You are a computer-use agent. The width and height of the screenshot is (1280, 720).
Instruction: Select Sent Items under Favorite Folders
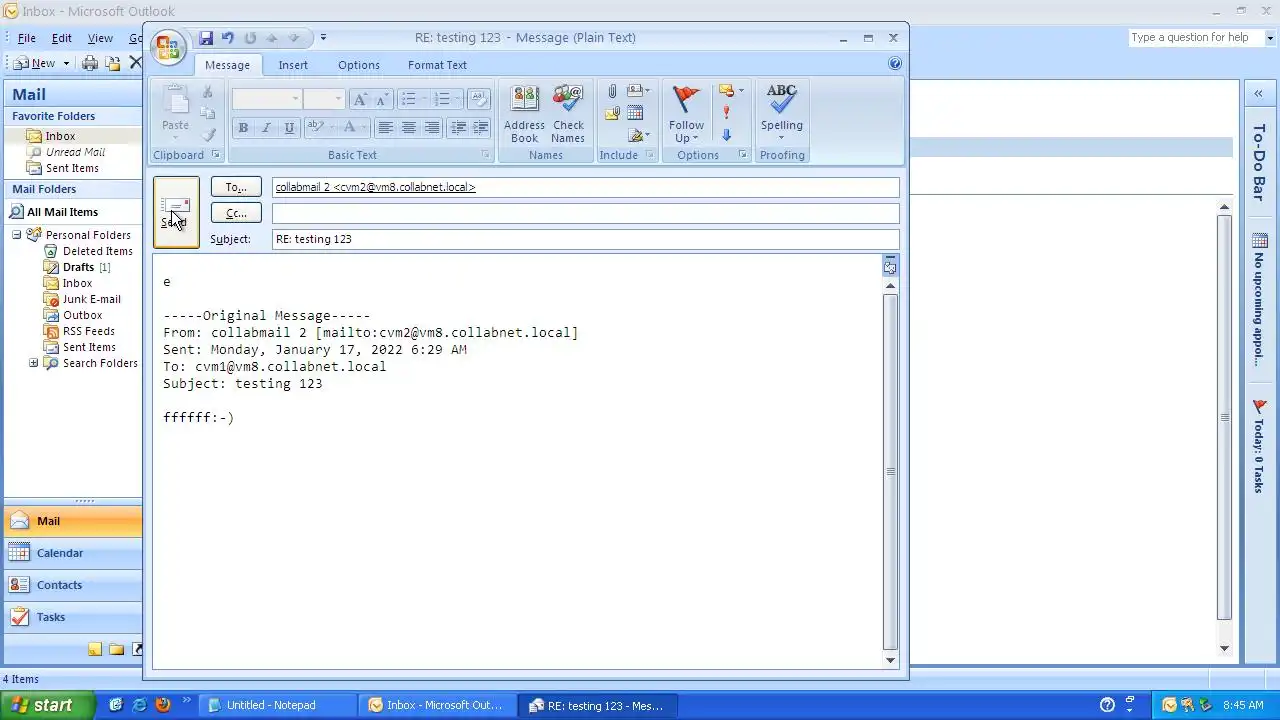coord(72,168)
